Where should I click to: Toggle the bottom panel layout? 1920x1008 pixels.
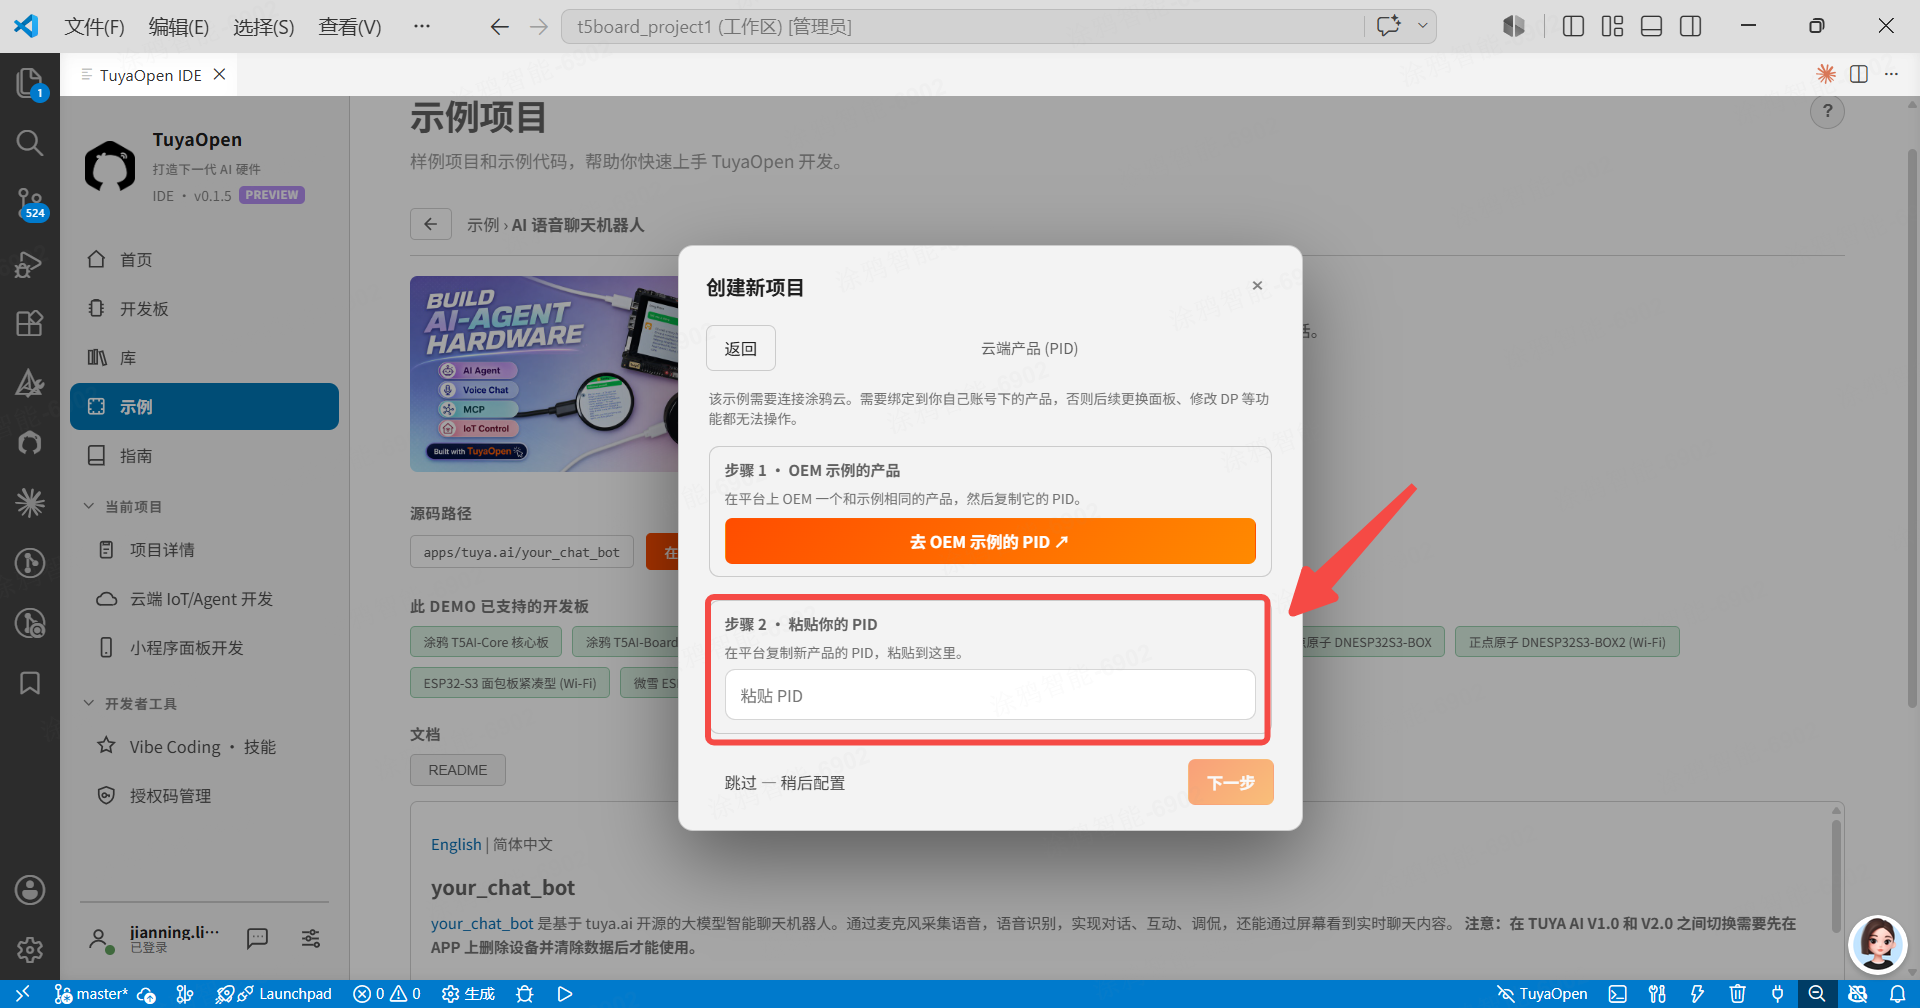click(1652, 27)
